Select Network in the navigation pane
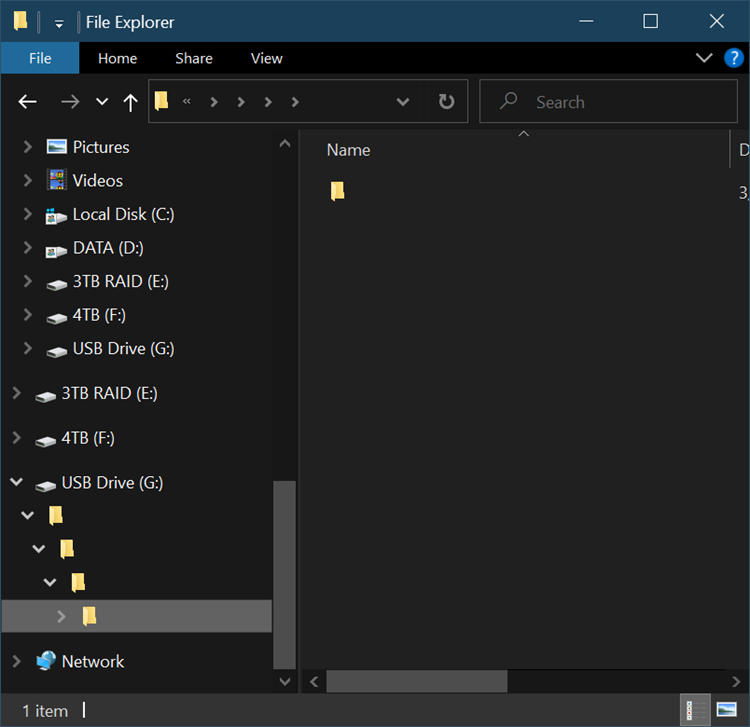 coord(93,661)
